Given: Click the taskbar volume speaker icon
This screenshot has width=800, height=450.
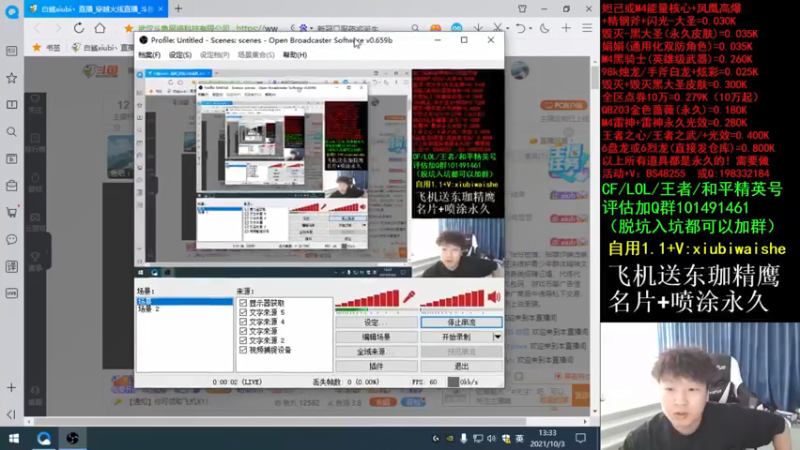Looking at the screenshot, I should coord(491,438).
